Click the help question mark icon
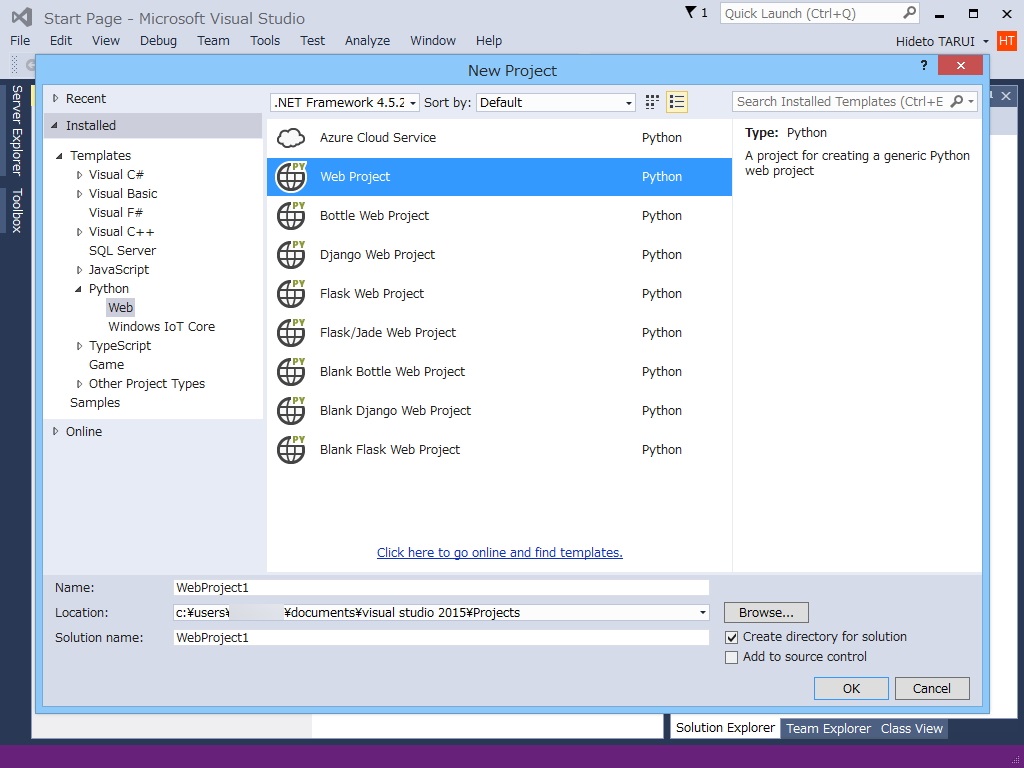The width and height of the screenshot is (1024, 768). tap(921, 66)
